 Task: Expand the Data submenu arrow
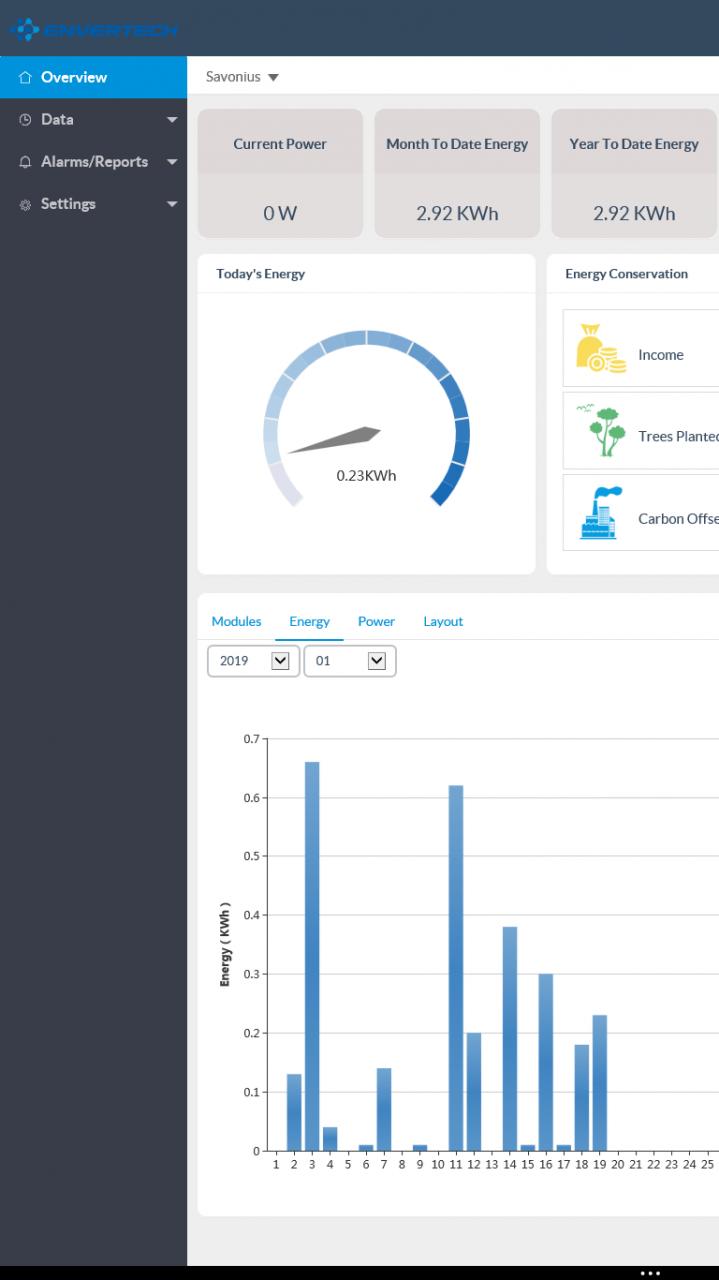[172, 120]
